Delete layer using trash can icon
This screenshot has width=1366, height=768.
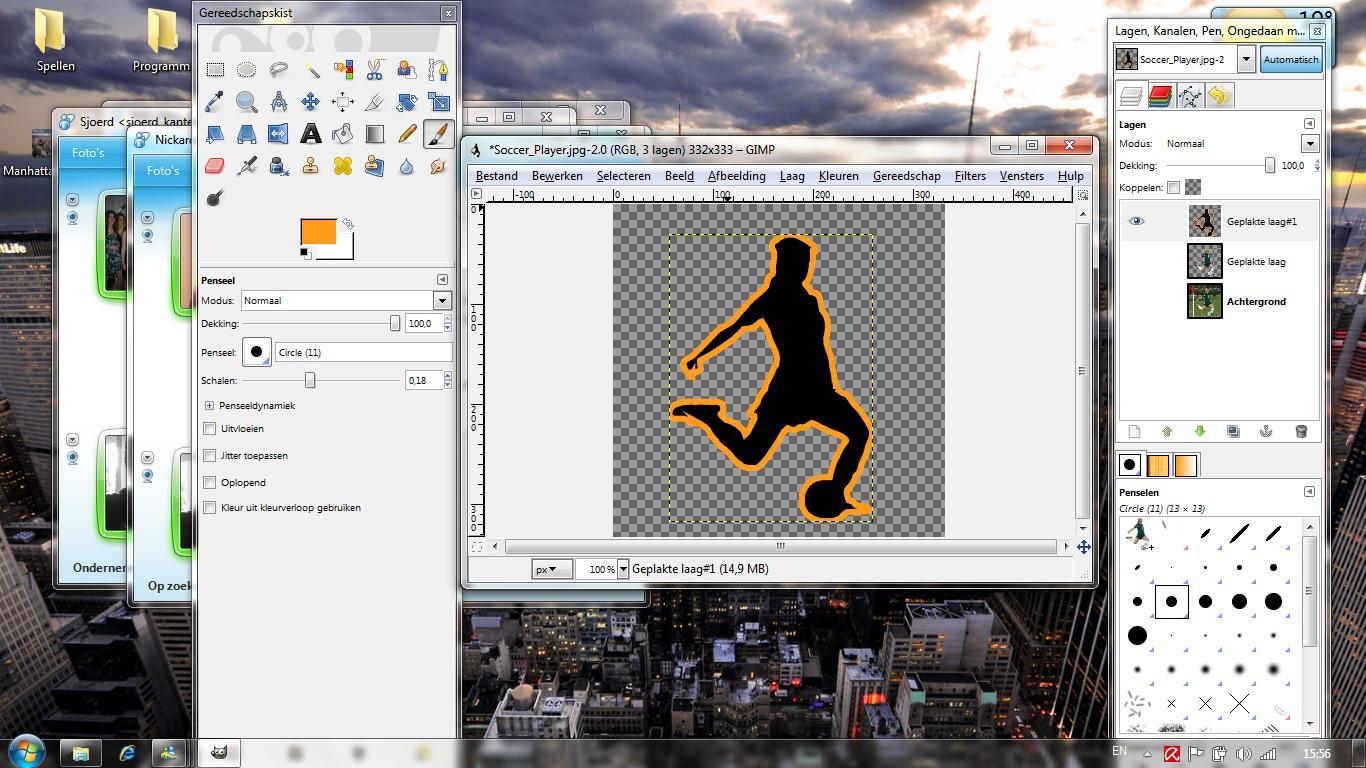click(x=1301, y=431)
